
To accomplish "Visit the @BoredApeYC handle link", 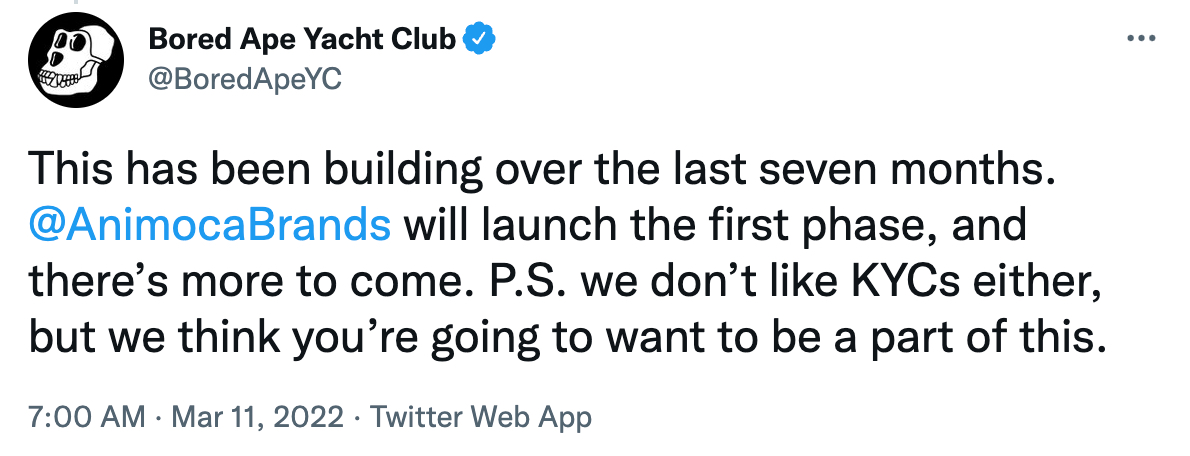I will (245, 79).
